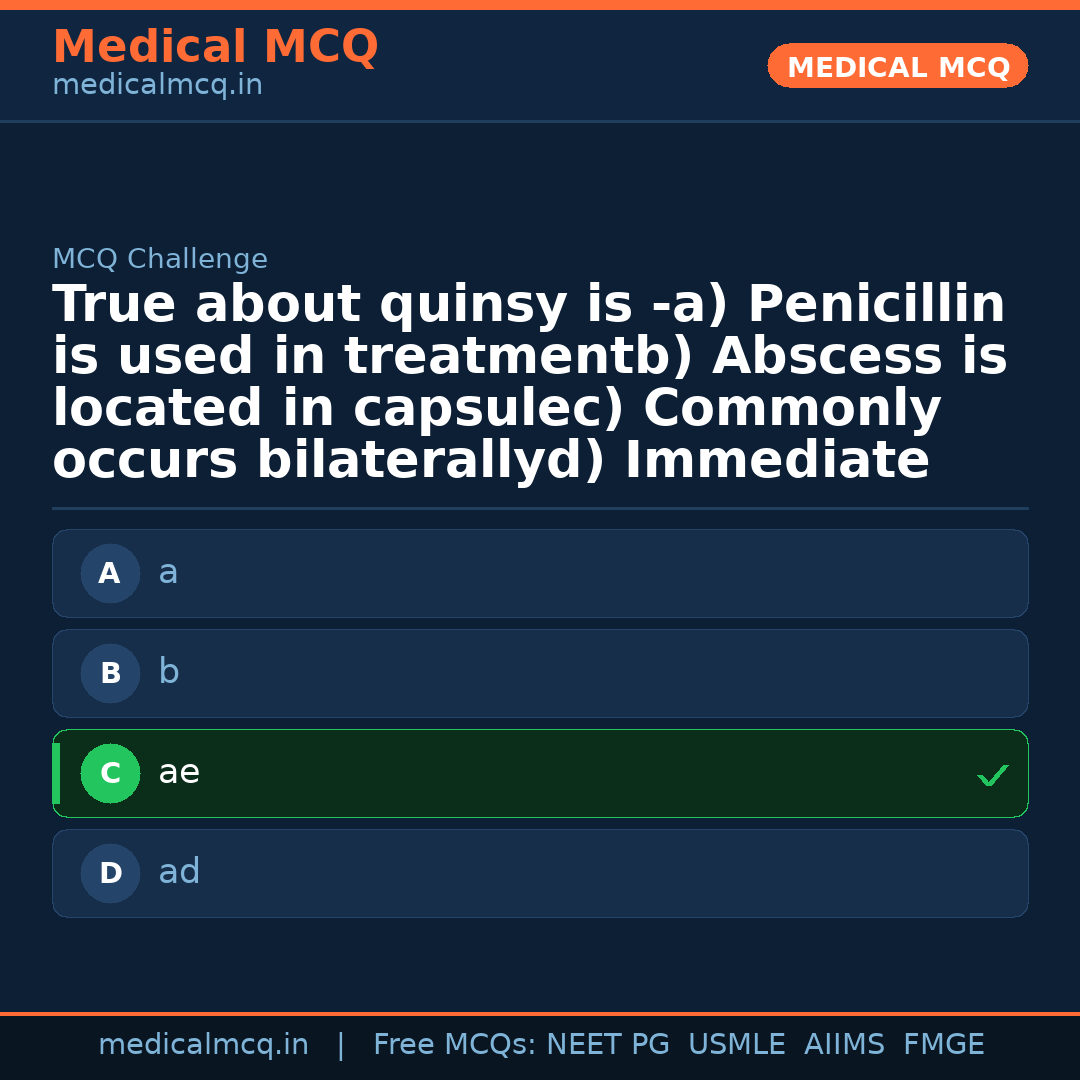The width and height of the screenshot is (1080, 1080).
Task: Open the MCQ Challenge section label
Action: (160, 258)
